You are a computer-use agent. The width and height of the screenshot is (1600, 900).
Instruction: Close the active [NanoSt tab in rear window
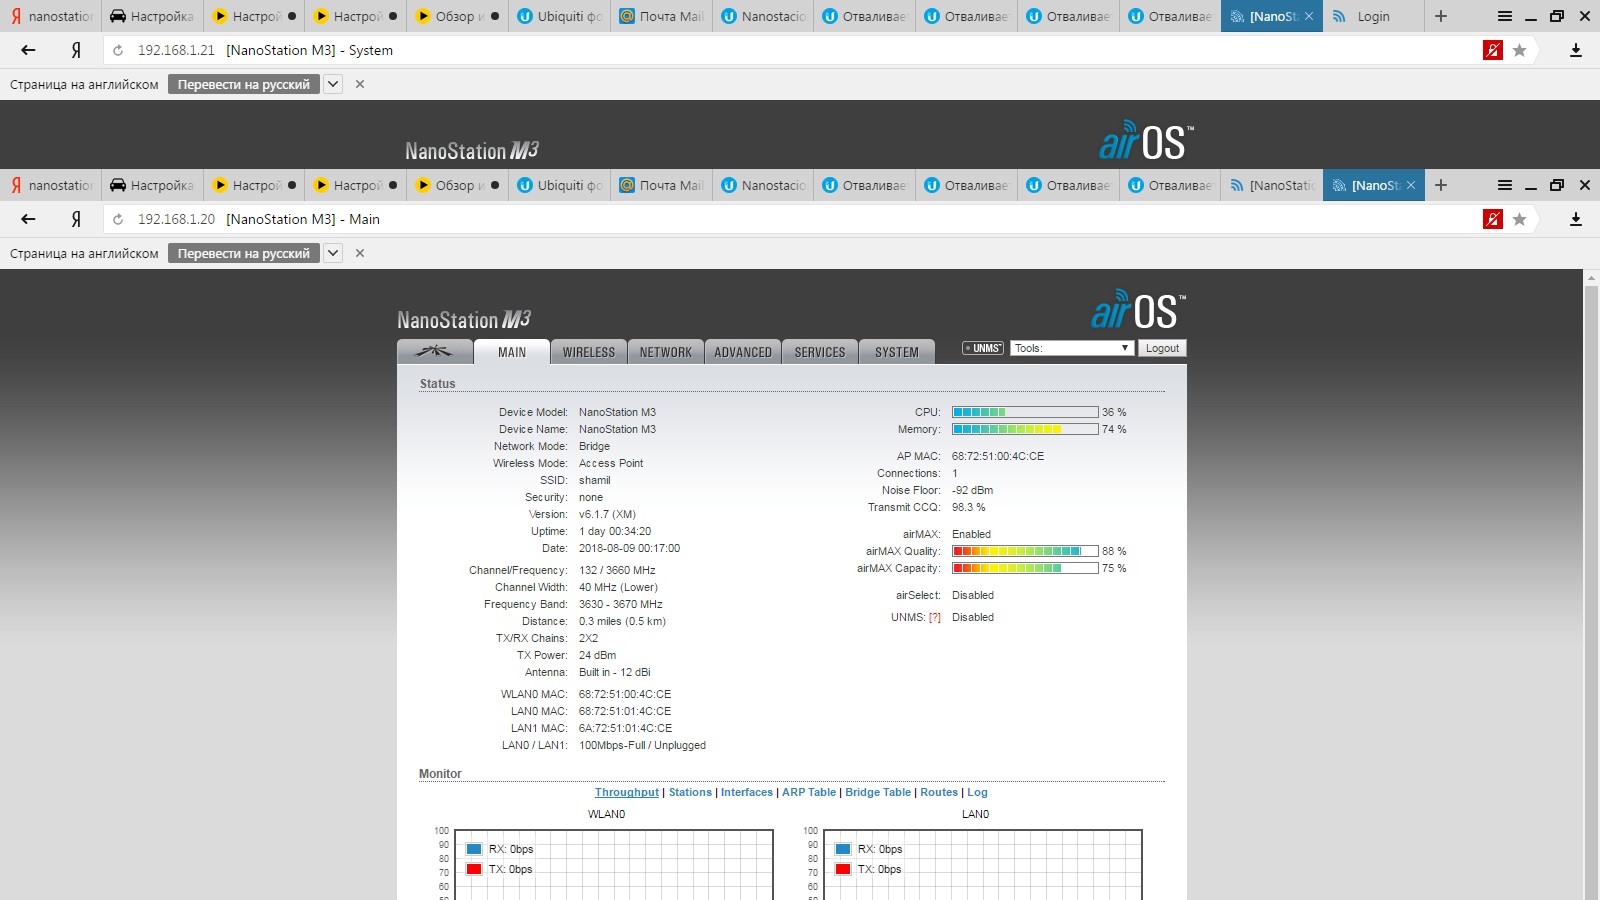pyautogui.click(x=1309, y=16)
